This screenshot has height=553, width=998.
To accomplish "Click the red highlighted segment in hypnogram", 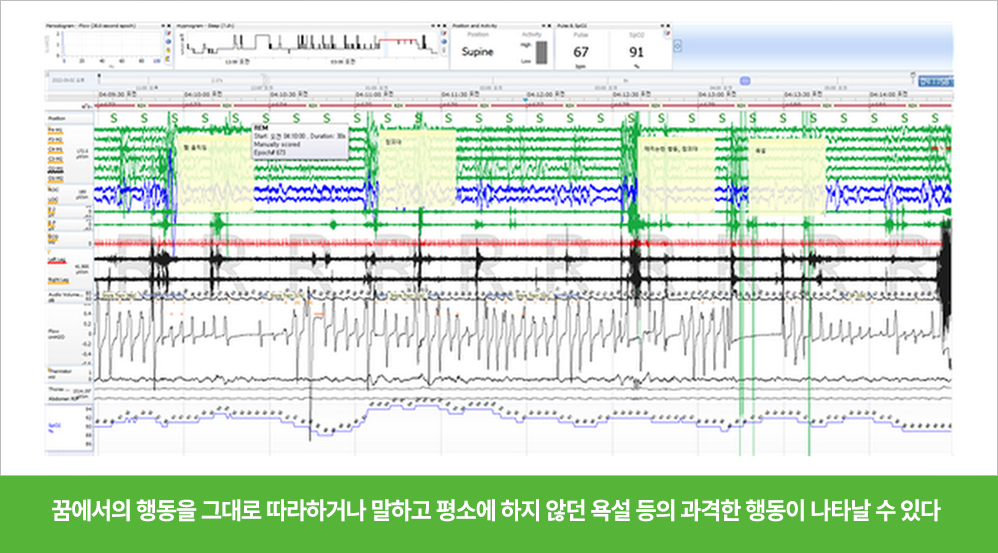I will 398,40.
